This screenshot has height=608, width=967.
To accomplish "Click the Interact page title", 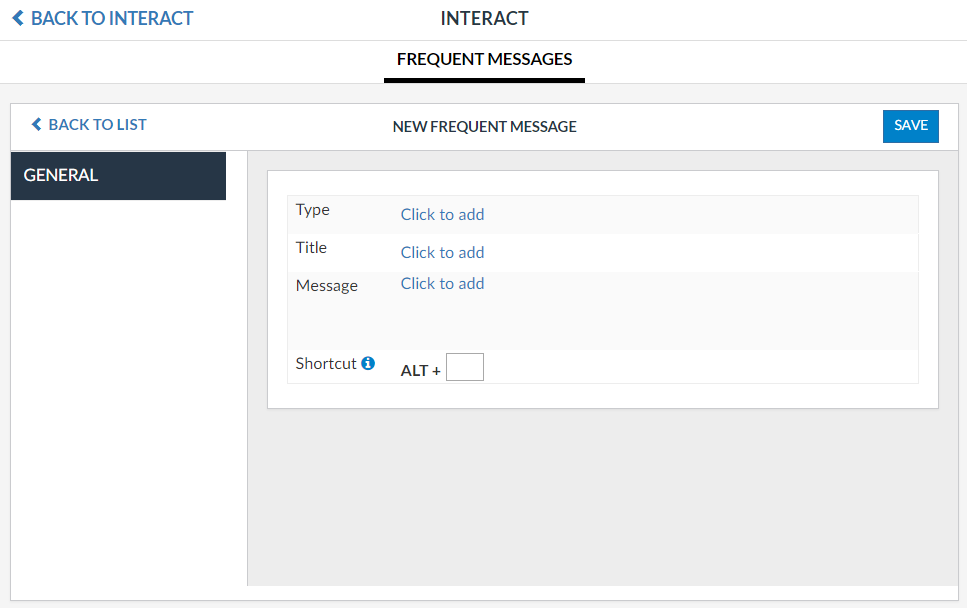I will point(484,18).
